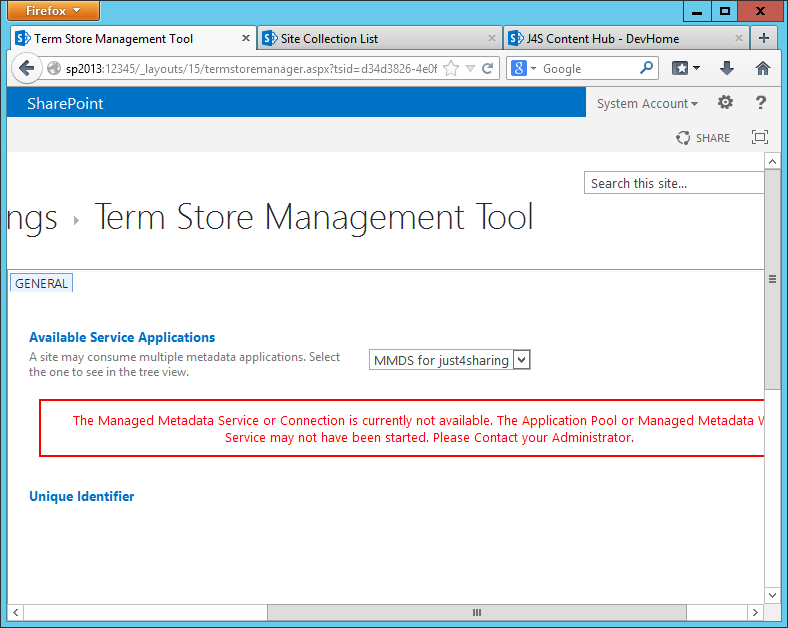Click the Search this site box

(674, 183)
